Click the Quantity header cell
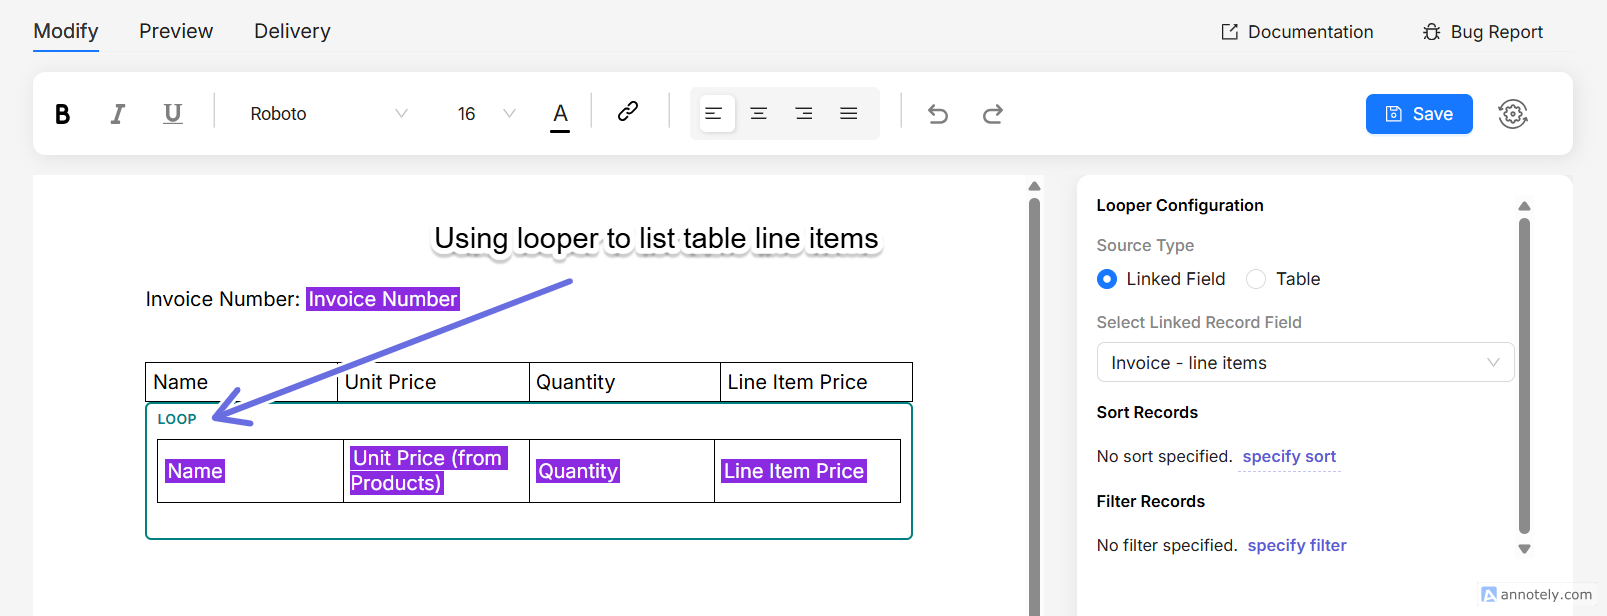Viewport: 1607px width, 616px height. (625, 382)
